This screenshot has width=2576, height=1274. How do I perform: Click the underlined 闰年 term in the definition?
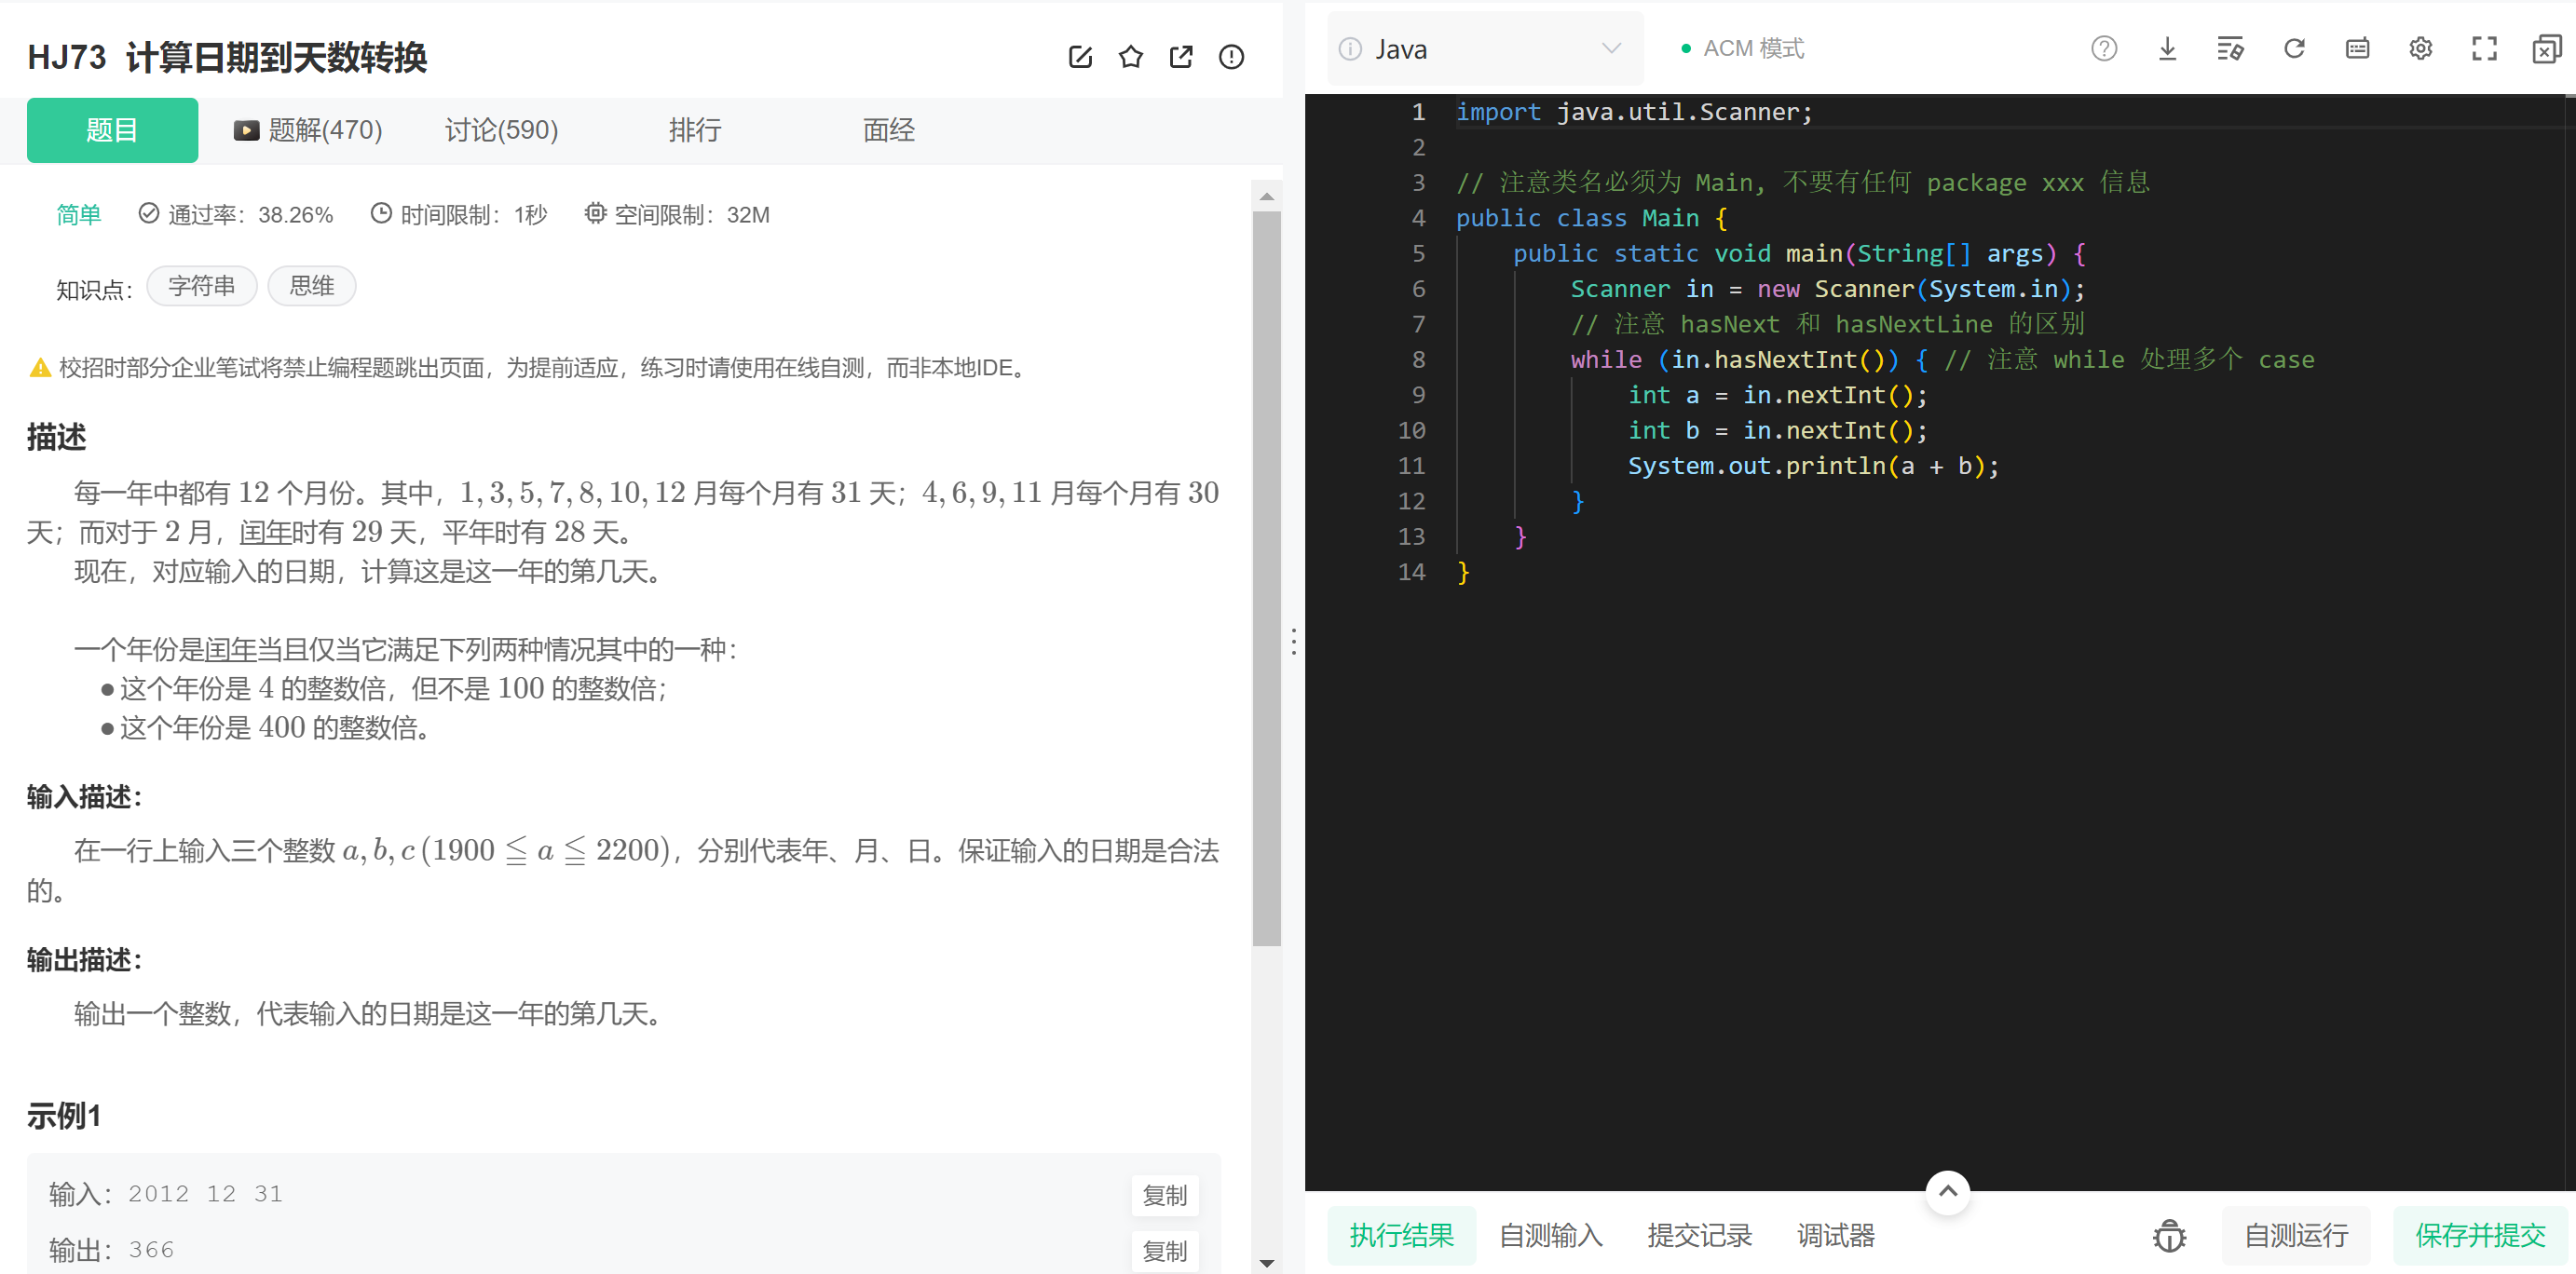(x=229, y=650)
